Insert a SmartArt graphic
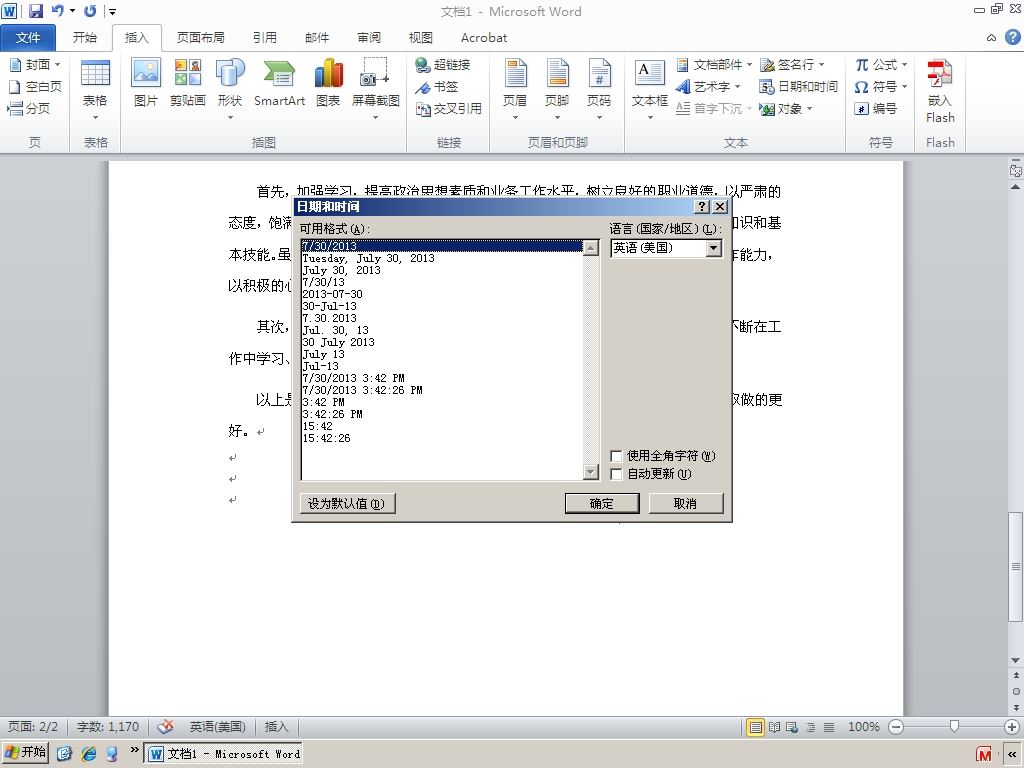Viewport: 1024px width, 768px height. pyautogui.click(x=280, y=82)
